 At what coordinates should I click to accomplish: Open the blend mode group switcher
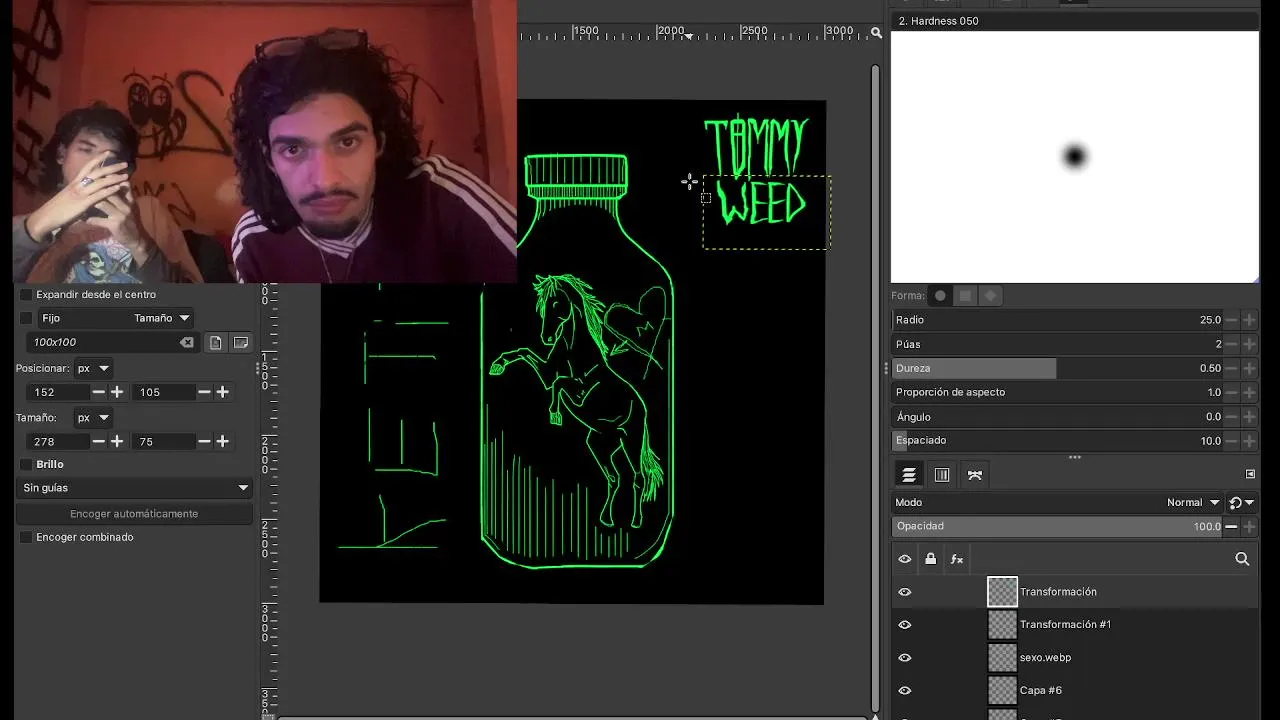pyautogui.click(x=1241, y=503)
